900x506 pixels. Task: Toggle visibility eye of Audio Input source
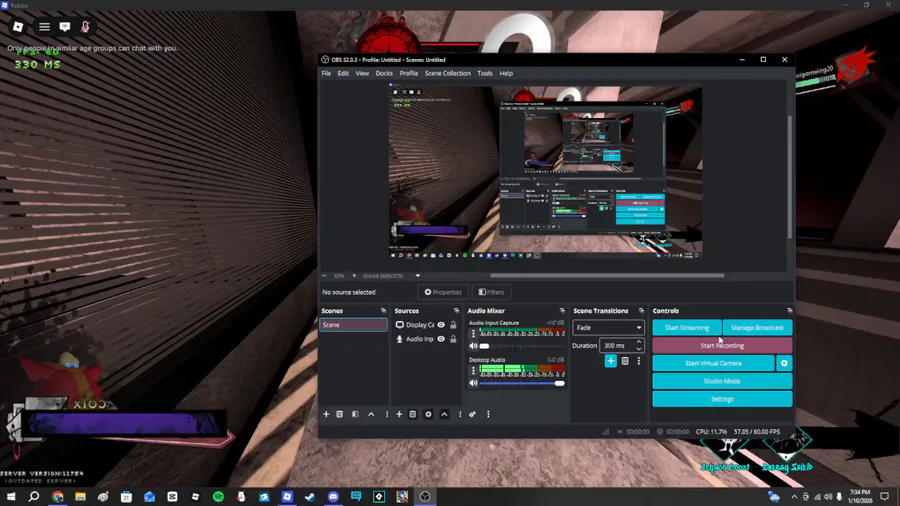(x=441, y=339)
